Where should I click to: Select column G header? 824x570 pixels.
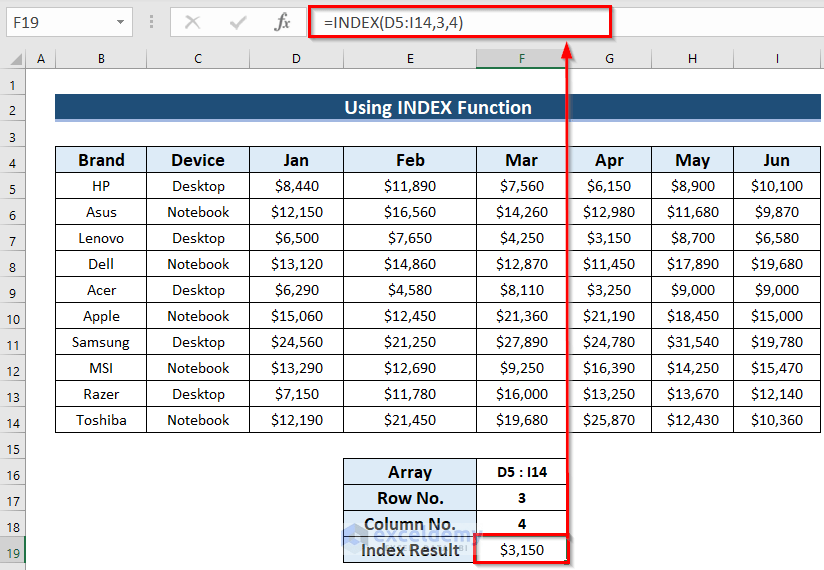click(609, 59)
